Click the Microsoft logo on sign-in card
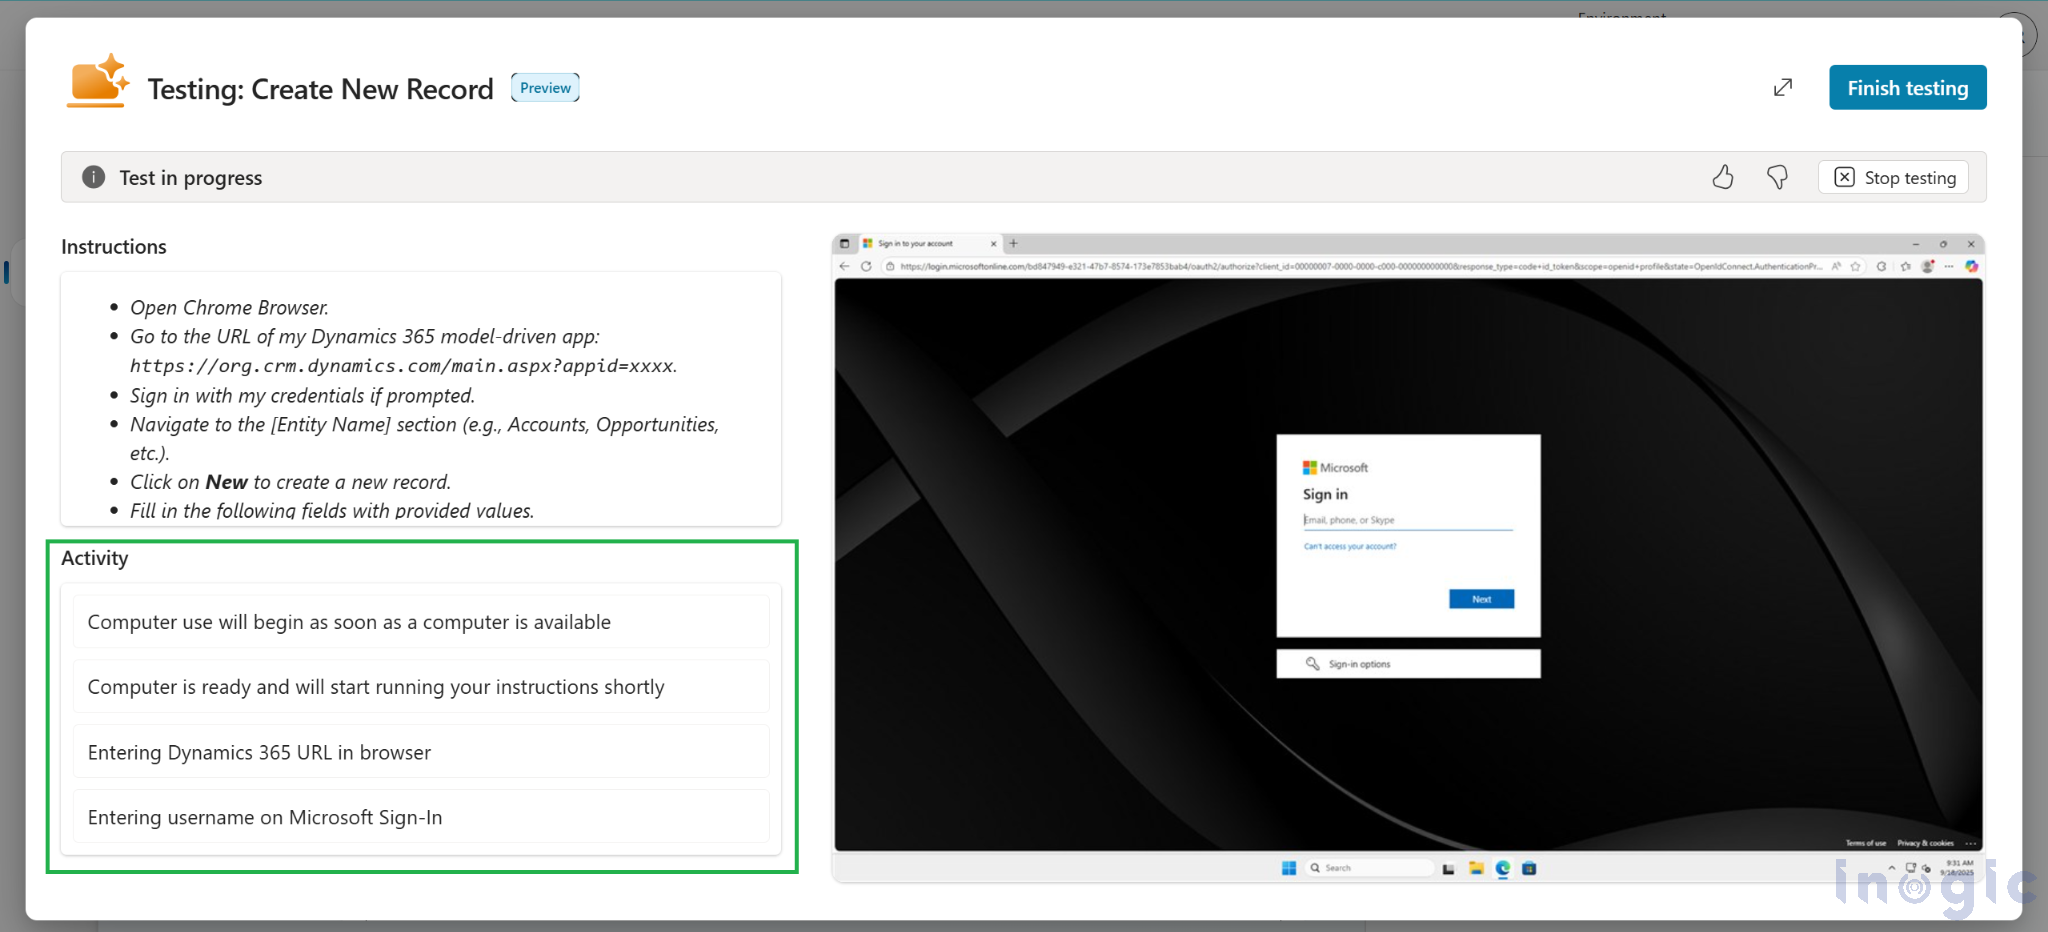Screen dimensions: 2048x932 (1335, 467)
